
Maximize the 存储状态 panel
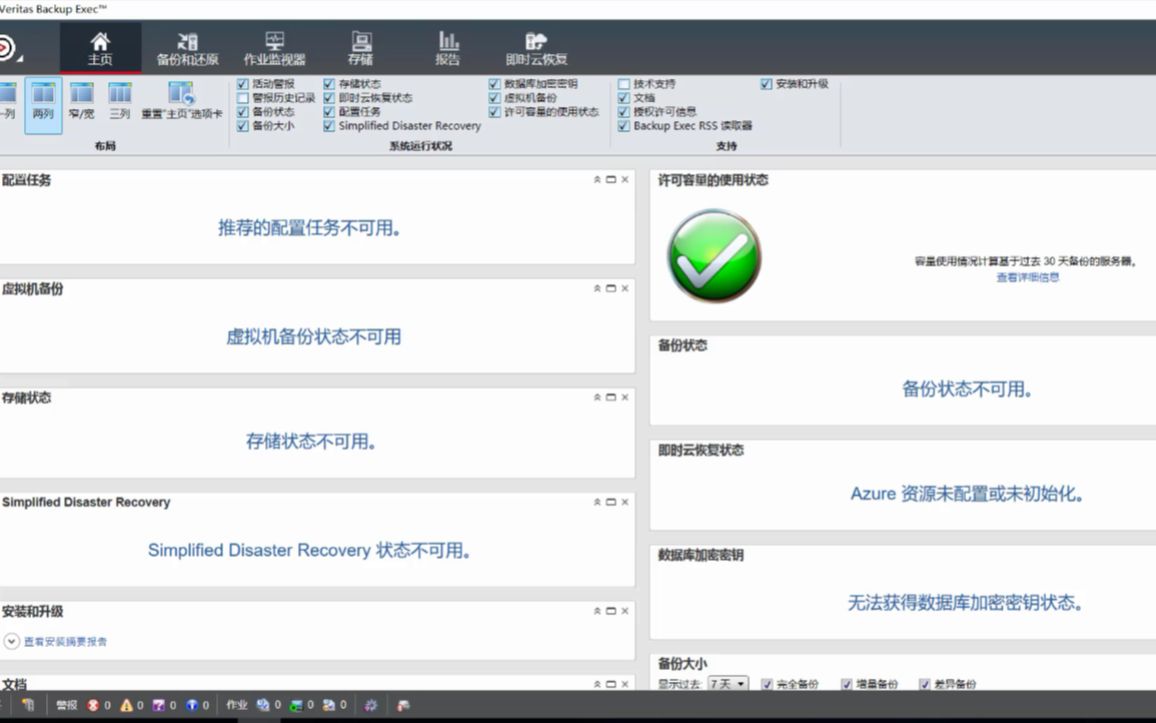click(610, 397)
